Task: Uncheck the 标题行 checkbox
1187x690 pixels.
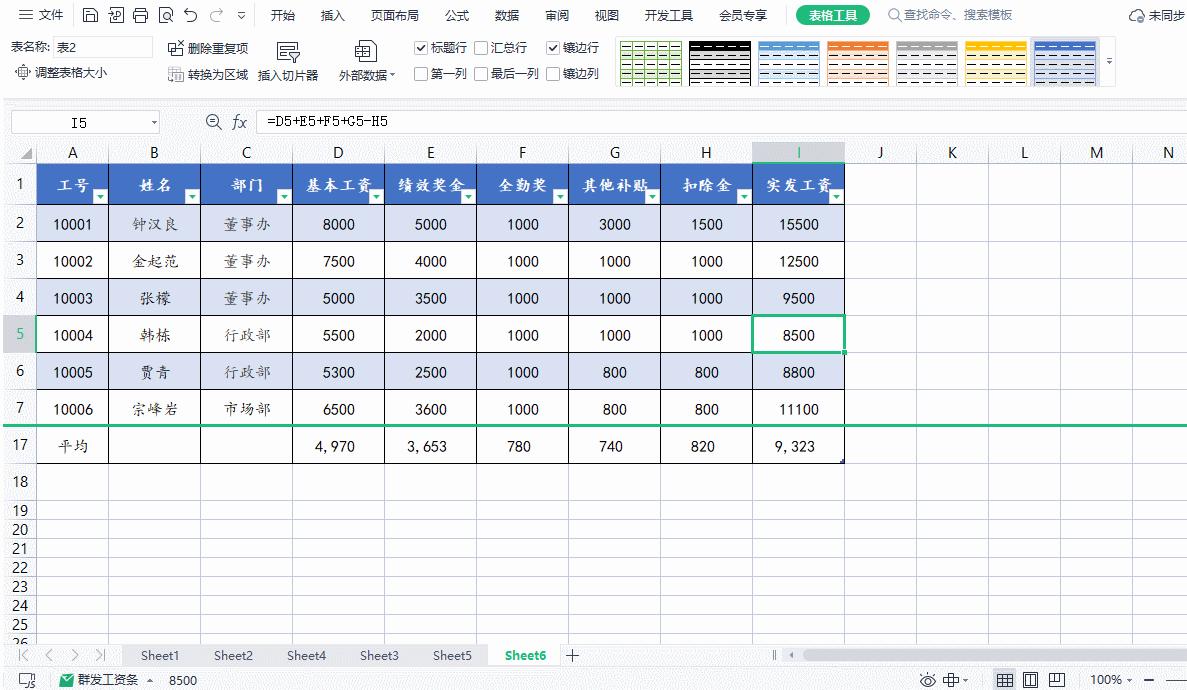Action: (x=421, y=46)
